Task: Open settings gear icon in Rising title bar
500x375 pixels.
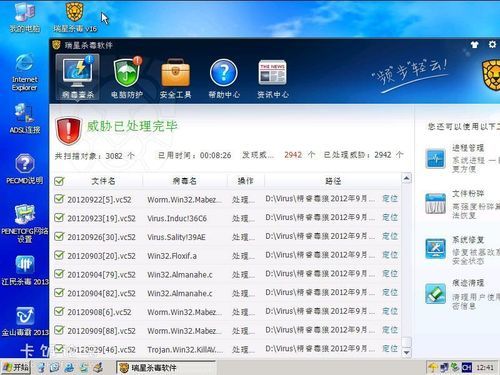Action: pyautogui.click(x=492, y=44)
